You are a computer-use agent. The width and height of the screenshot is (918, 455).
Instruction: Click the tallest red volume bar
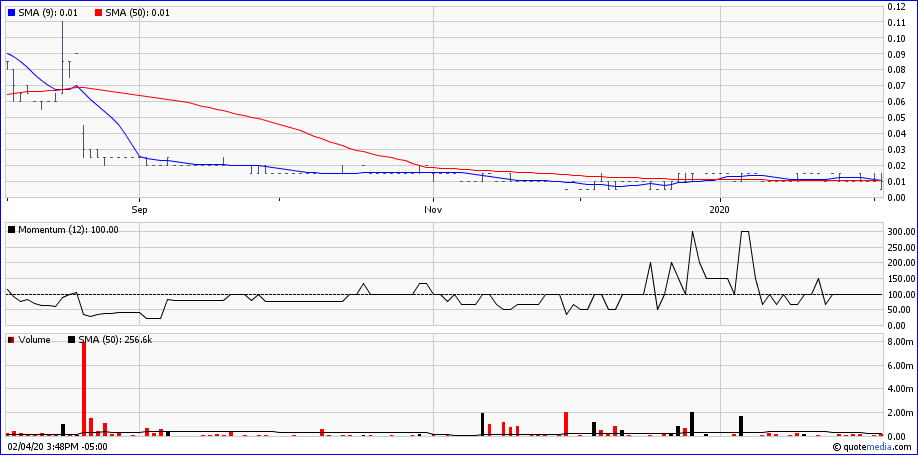tap(83, 388)
